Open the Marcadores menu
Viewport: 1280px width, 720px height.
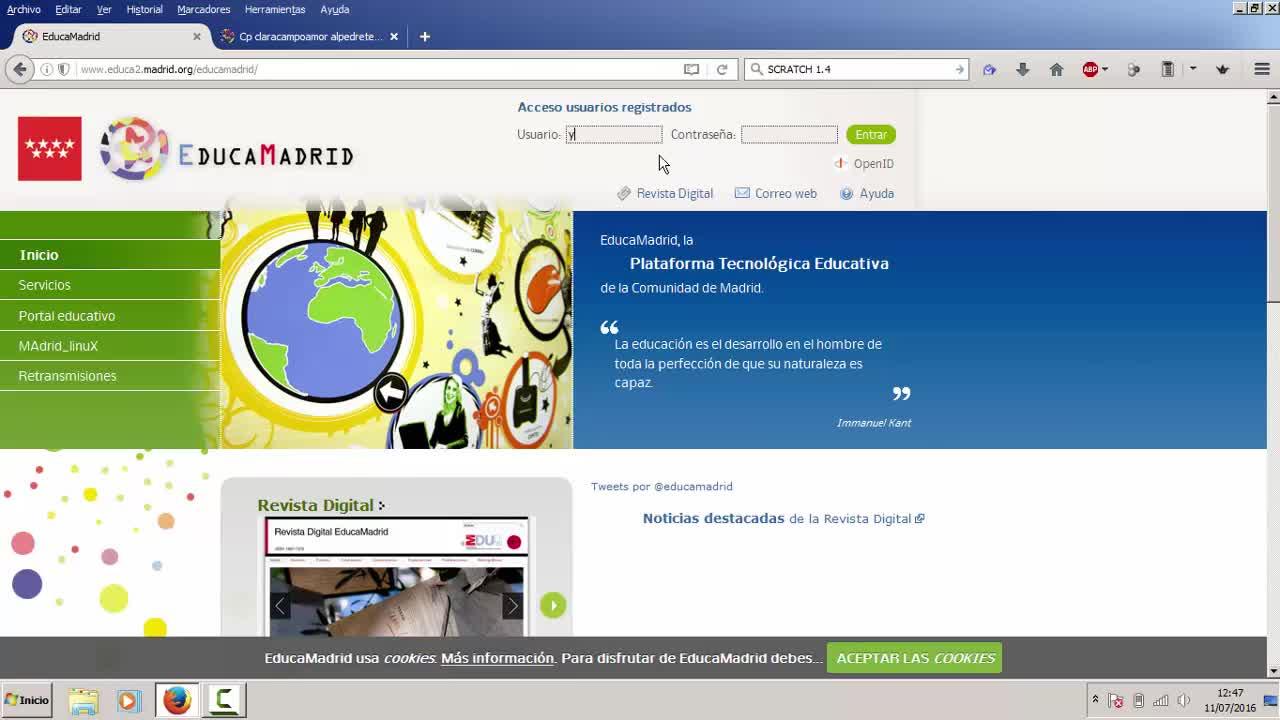click(203, 9)
